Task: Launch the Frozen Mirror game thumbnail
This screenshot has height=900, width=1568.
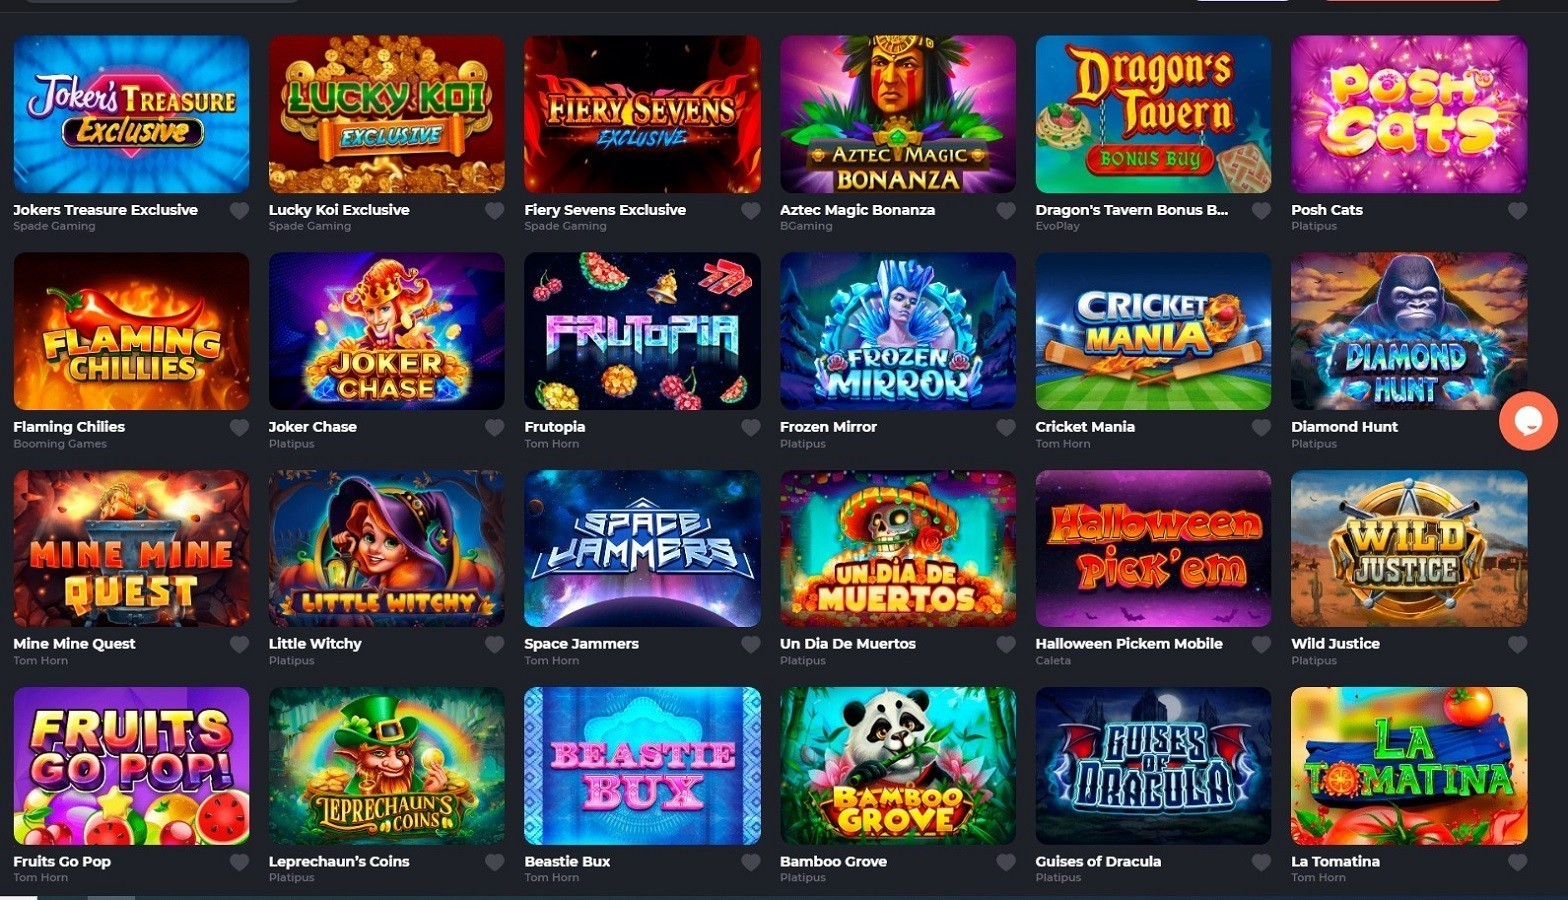Action: (897, 331)
